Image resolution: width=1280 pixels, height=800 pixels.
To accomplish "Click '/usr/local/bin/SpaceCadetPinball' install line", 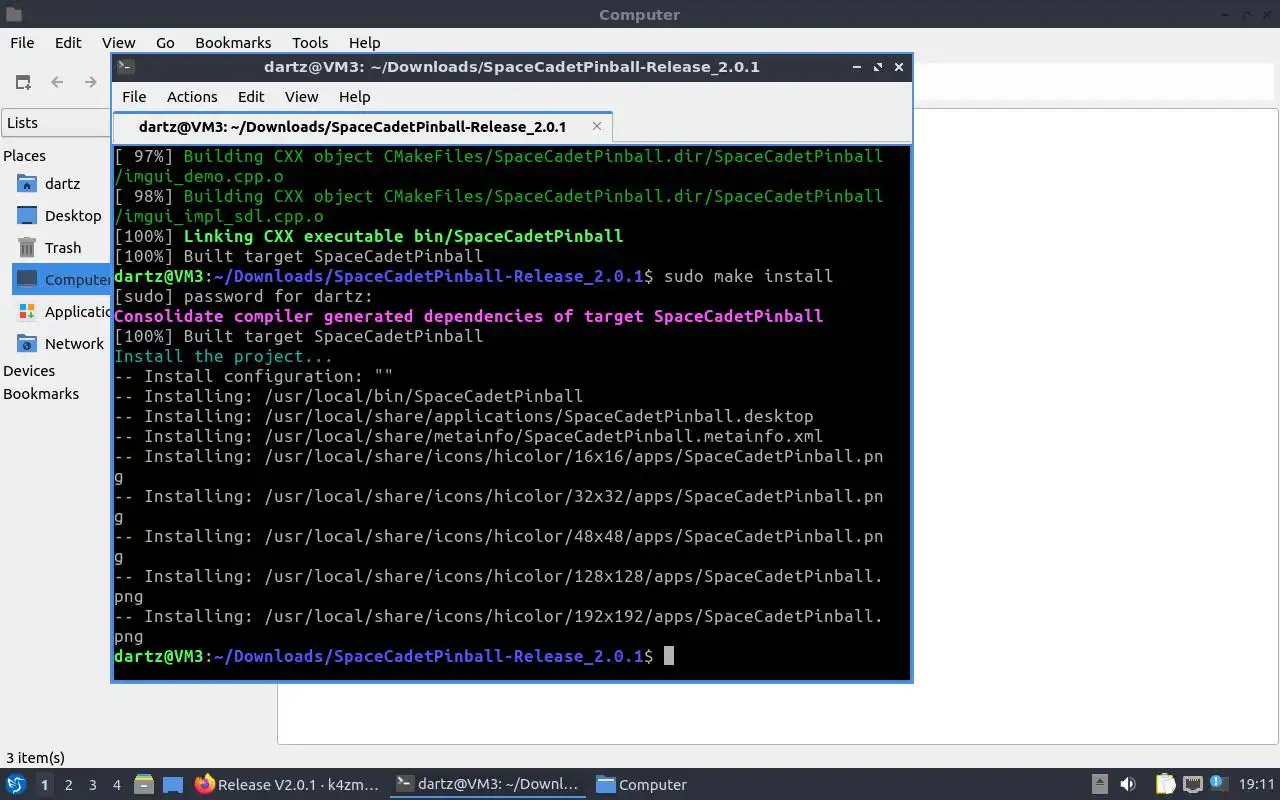I will point(348,396).
